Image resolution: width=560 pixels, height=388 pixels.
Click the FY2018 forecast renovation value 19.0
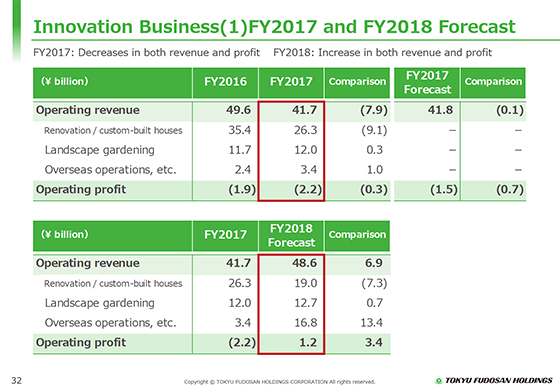click(306, 283)
